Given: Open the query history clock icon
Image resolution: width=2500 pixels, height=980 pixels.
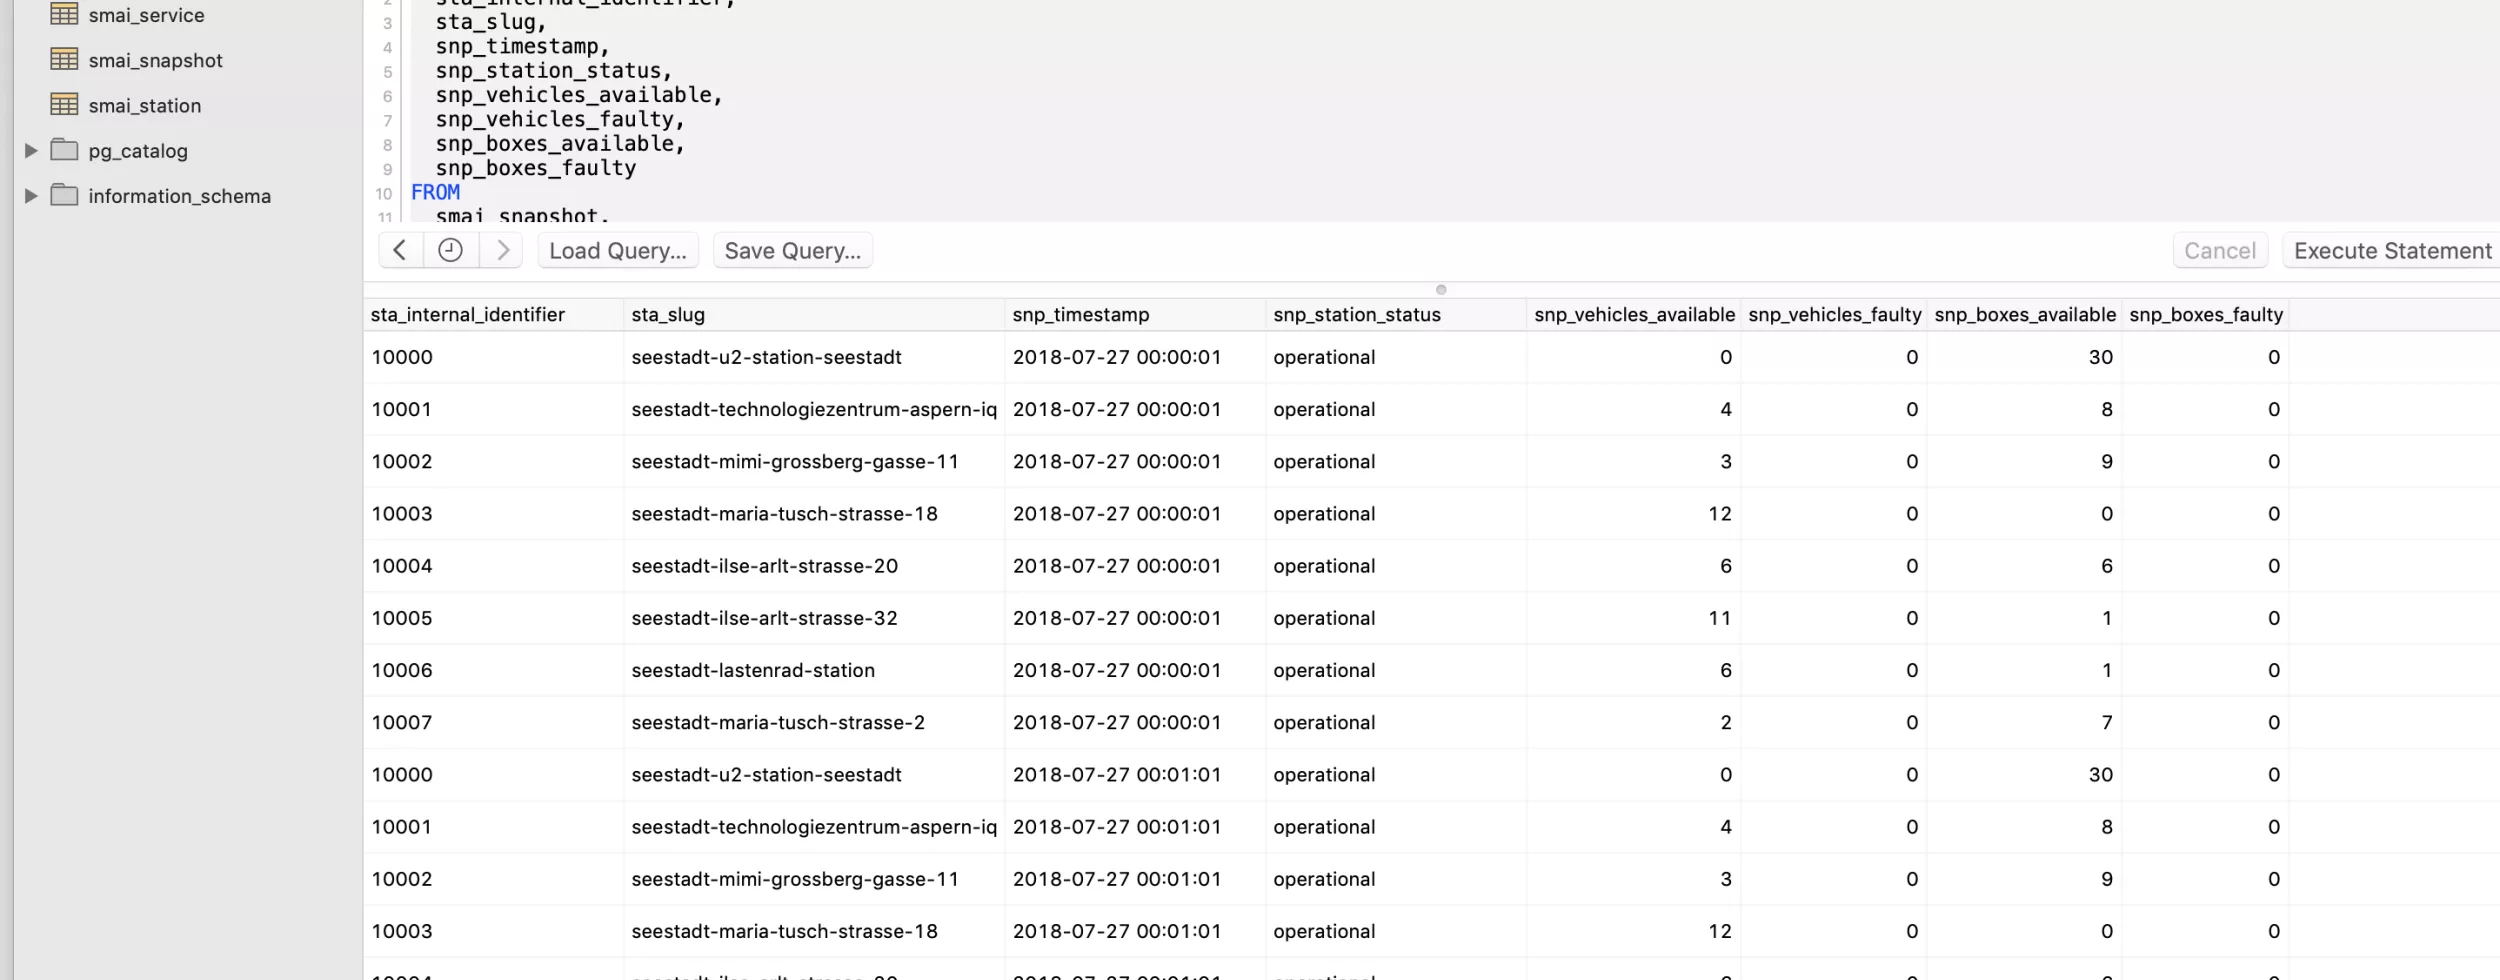Looking at the screenshot, I should tap(451, 250).
